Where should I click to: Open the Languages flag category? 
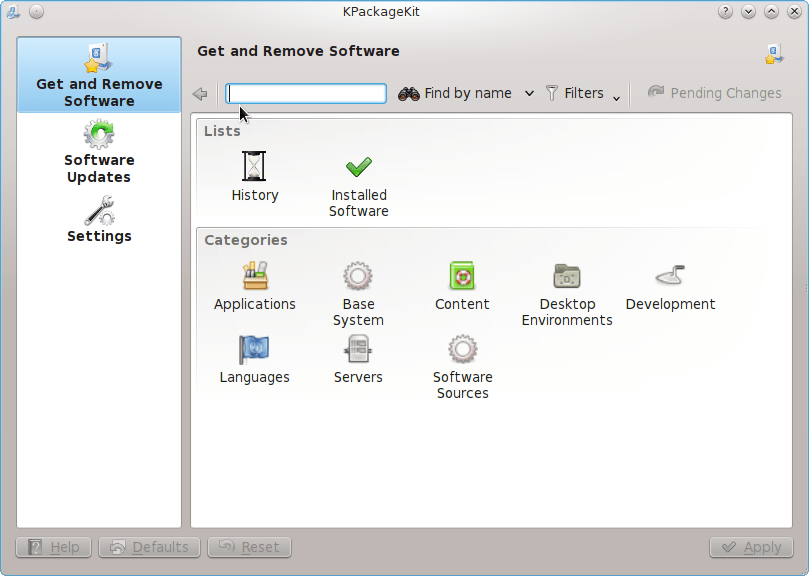pos(254,360)
